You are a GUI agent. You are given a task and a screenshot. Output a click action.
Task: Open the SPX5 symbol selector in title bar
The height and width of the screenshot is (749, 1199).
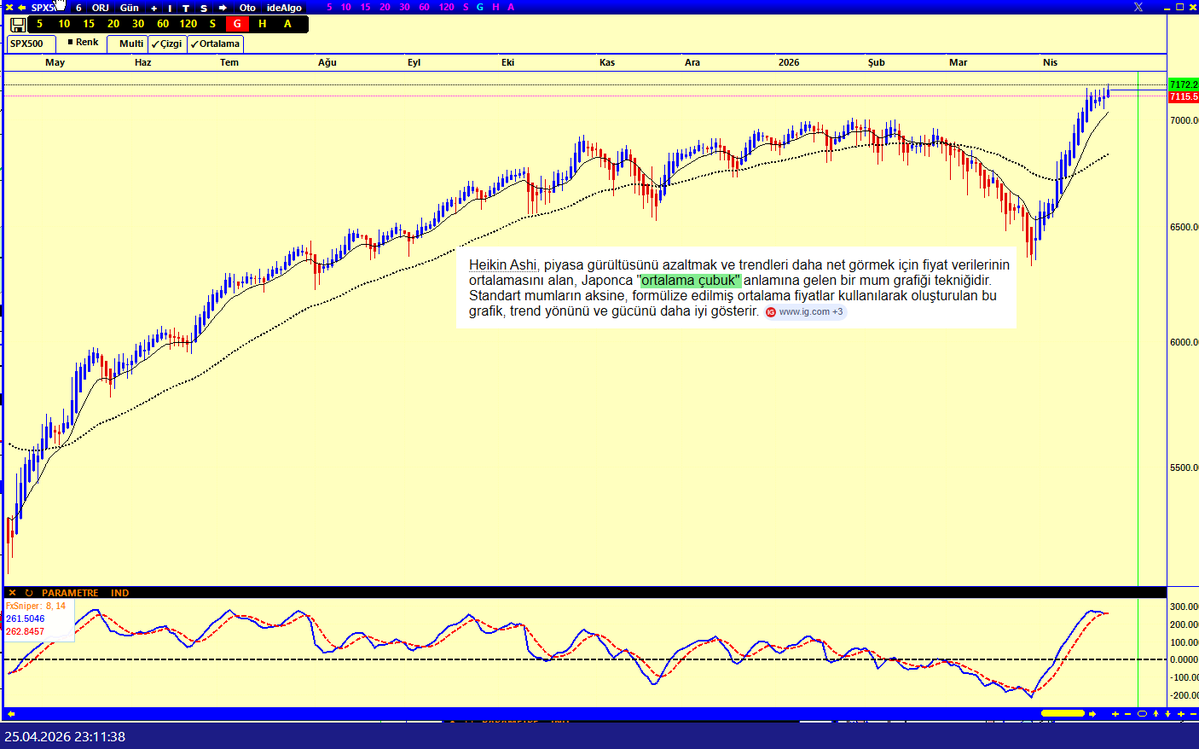[x=43, y=8]
